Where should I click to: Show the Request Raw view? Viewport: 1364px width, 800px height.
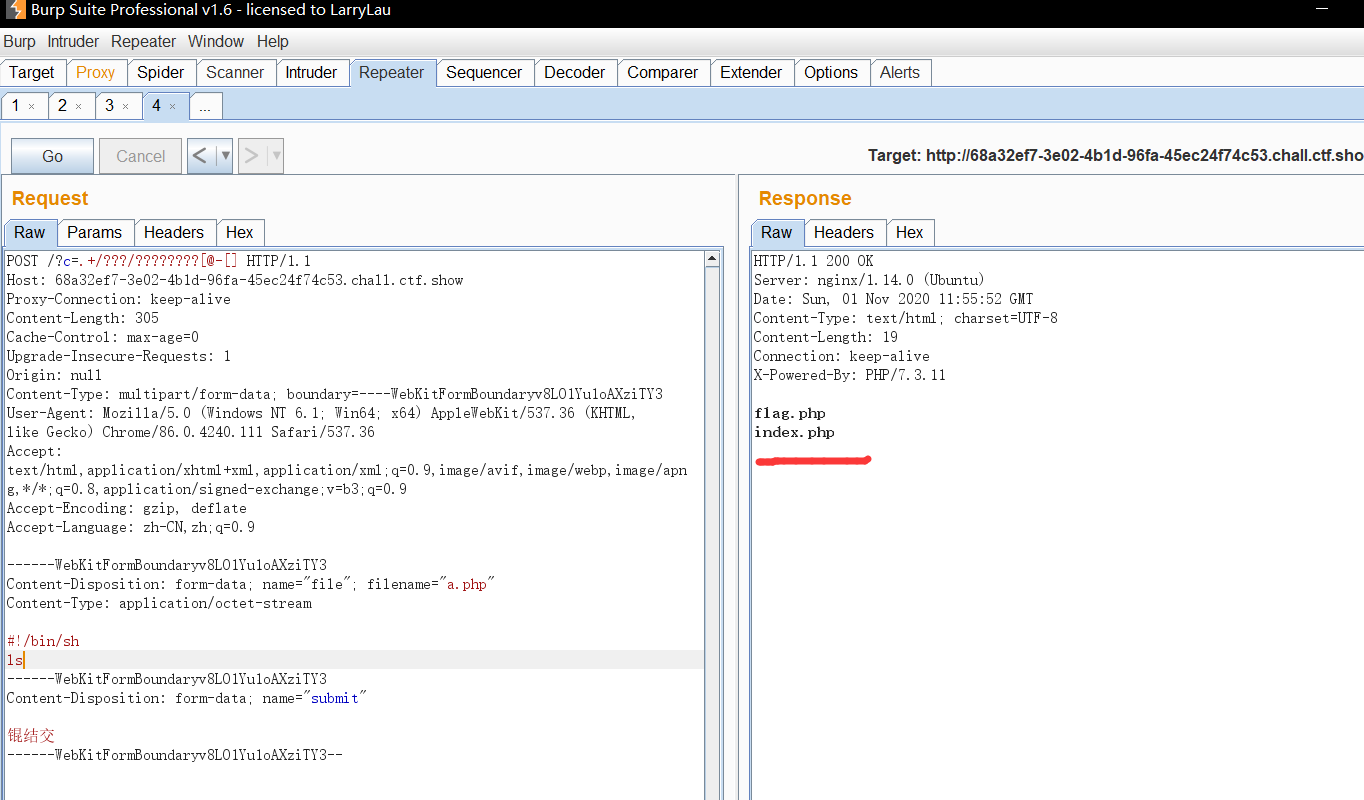click(30, 232)
